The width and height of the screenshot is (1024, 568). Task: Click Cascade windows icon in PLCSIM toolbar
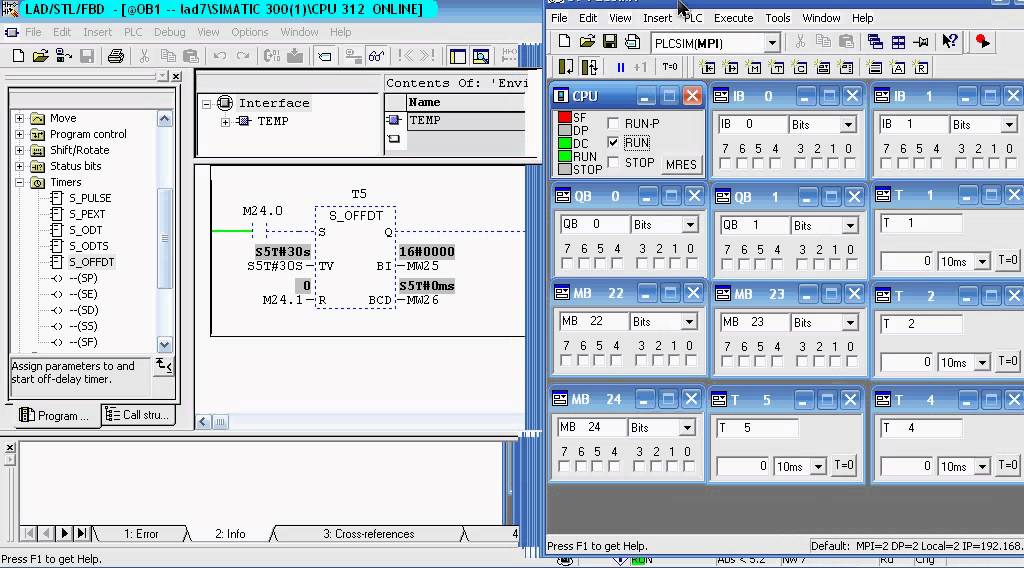(875, 42)
